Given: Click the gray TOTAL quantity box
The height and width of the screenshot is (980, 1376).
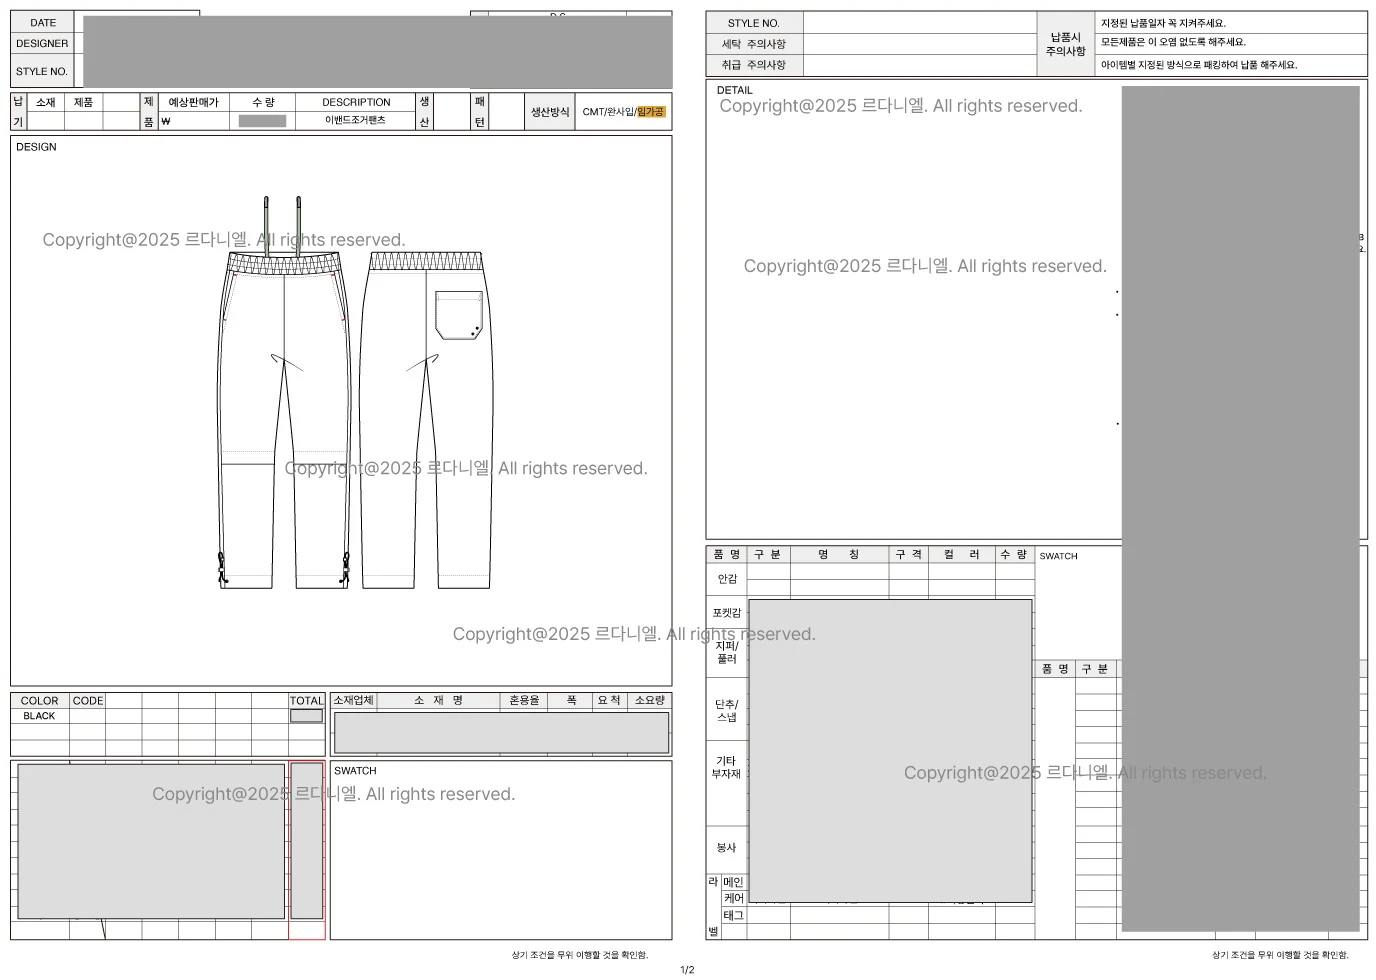Looking at the screenshot, I should coord(306,716).
